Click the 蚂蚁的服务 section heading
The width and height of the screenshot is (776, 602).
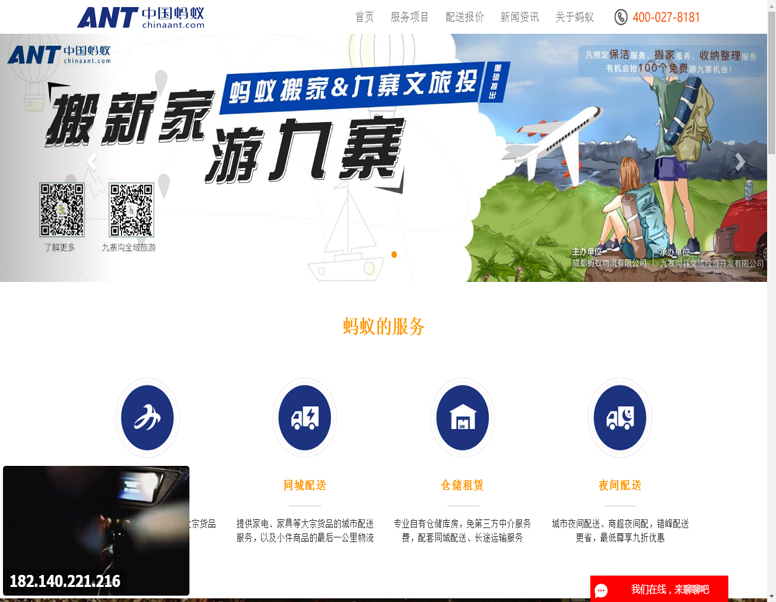(384, 327)
